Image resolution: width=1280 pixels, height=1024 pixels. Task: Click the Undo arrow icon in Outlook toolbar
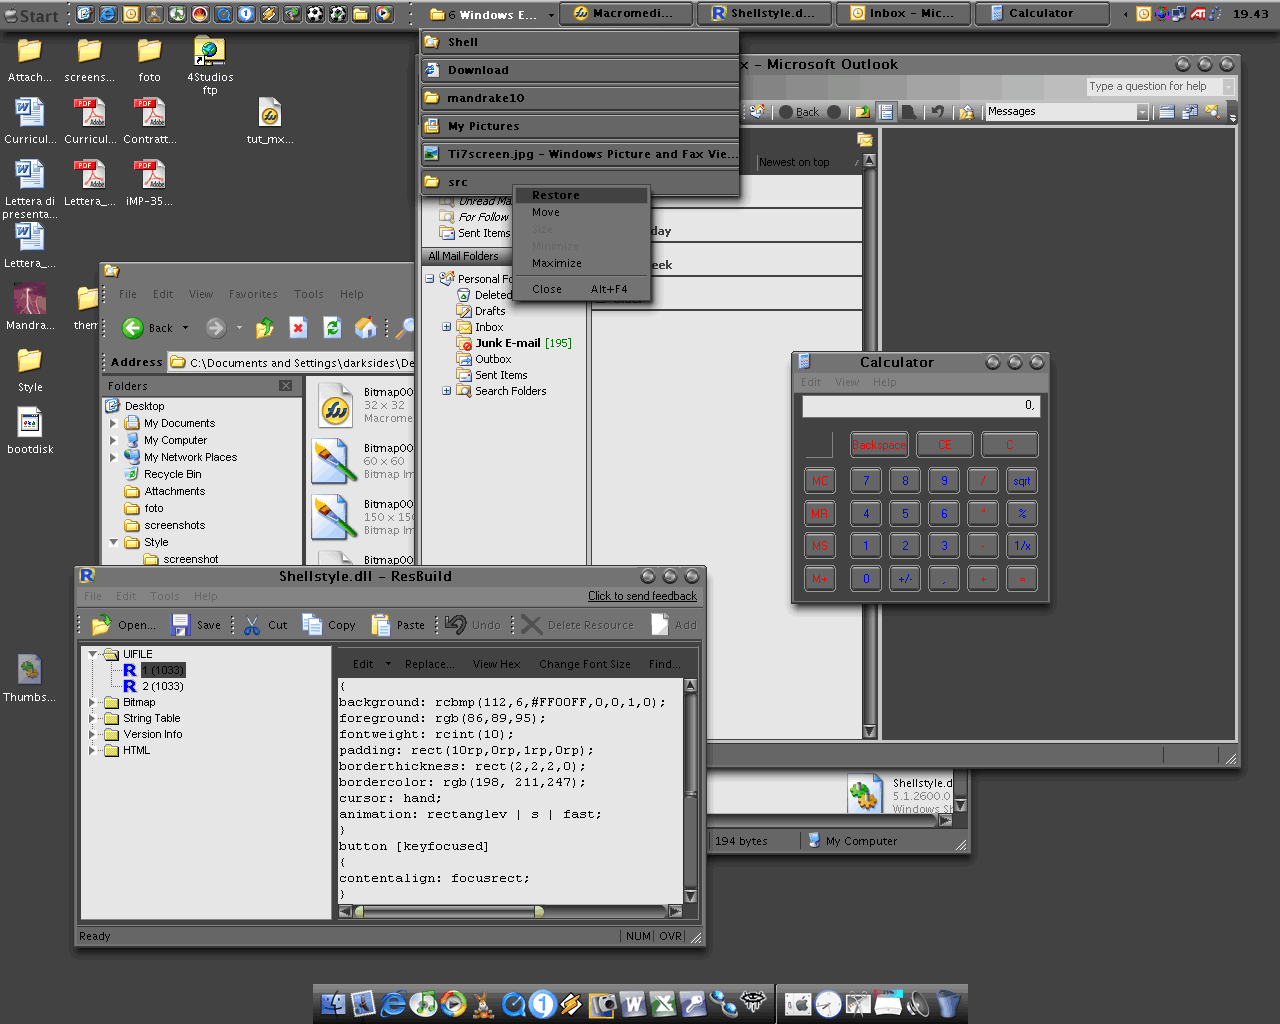point(936,112)
